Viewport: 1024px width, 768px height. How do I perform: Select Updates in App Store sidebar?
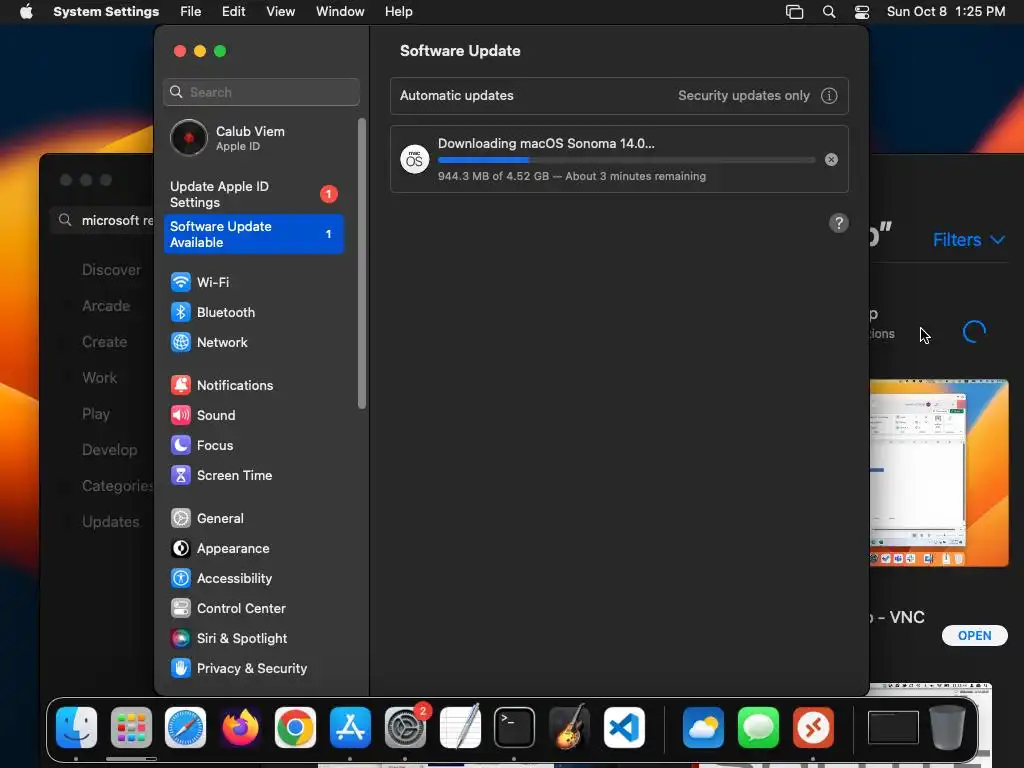coord(110,522)
